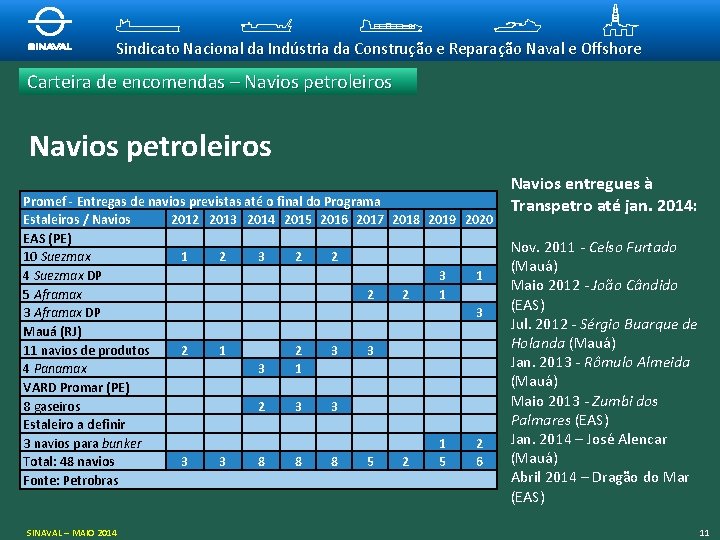Click the 11 navios de produtos 2016 cell
720x540 pixels.
tap(334, 350)
